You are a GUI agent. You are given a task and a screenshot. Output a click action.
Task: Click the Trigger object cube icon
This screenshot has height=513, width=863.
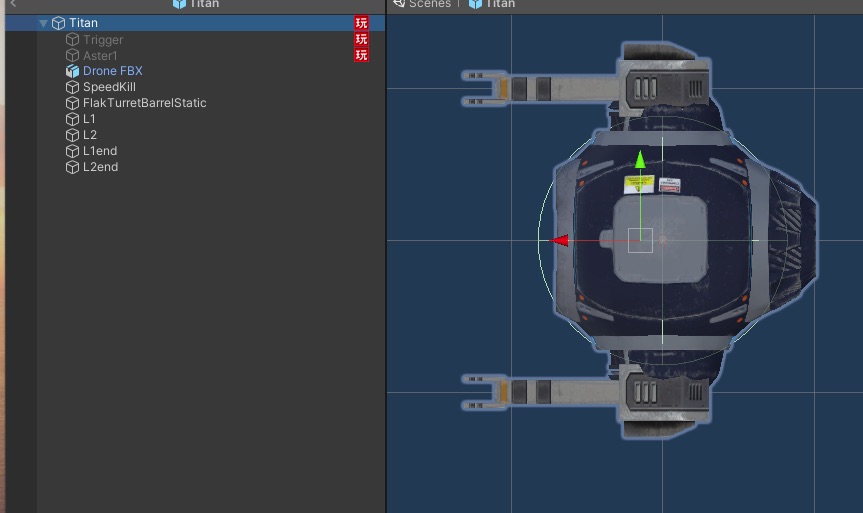72,40
